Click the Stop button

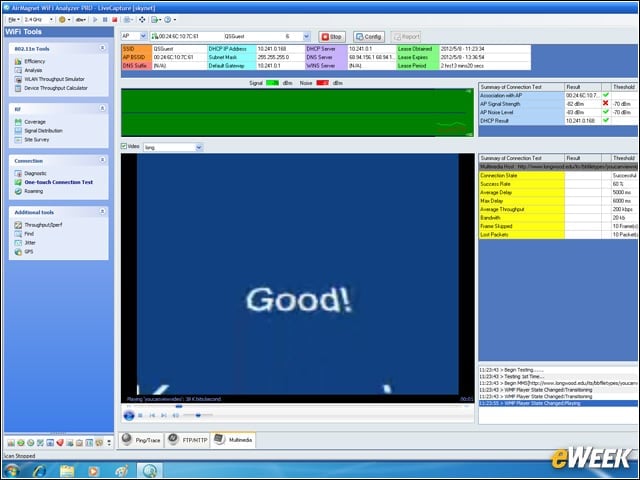(x=332, y=37)
